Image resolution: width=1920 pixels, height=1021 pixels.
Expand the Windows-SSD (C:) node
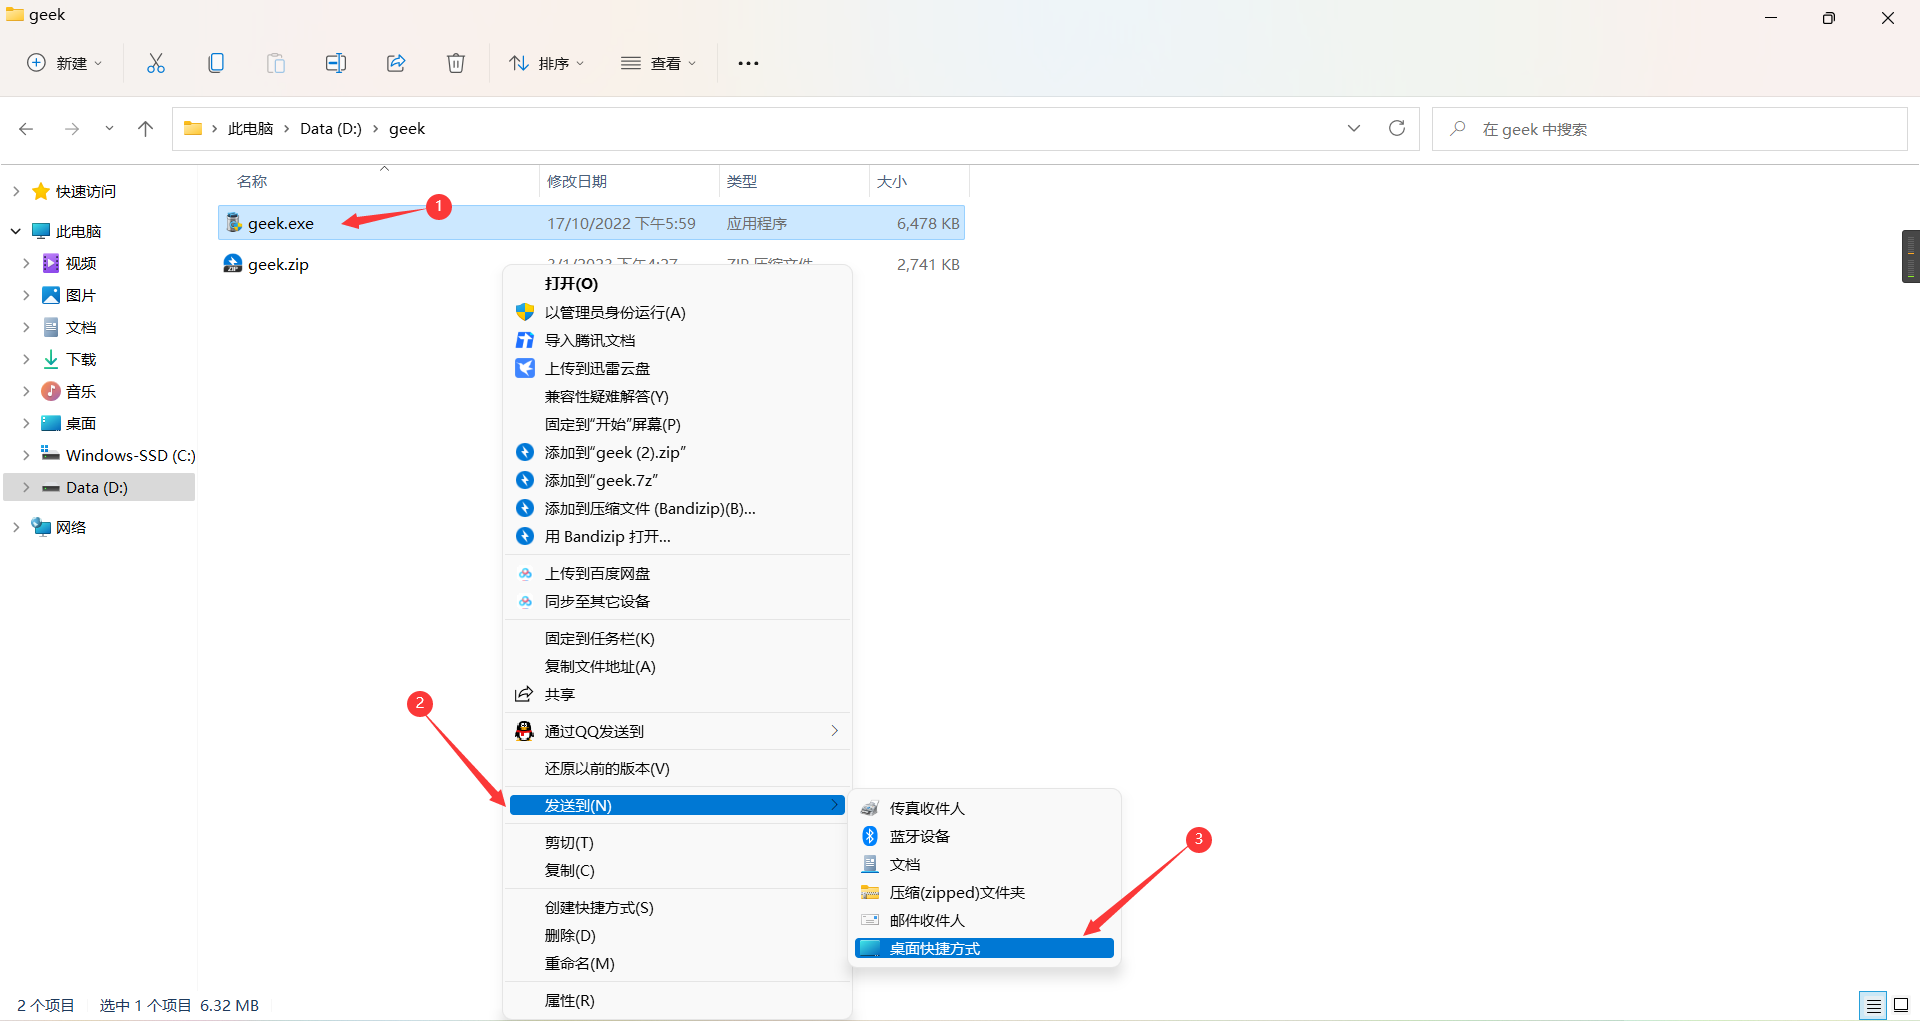click(x=26, y=455)
